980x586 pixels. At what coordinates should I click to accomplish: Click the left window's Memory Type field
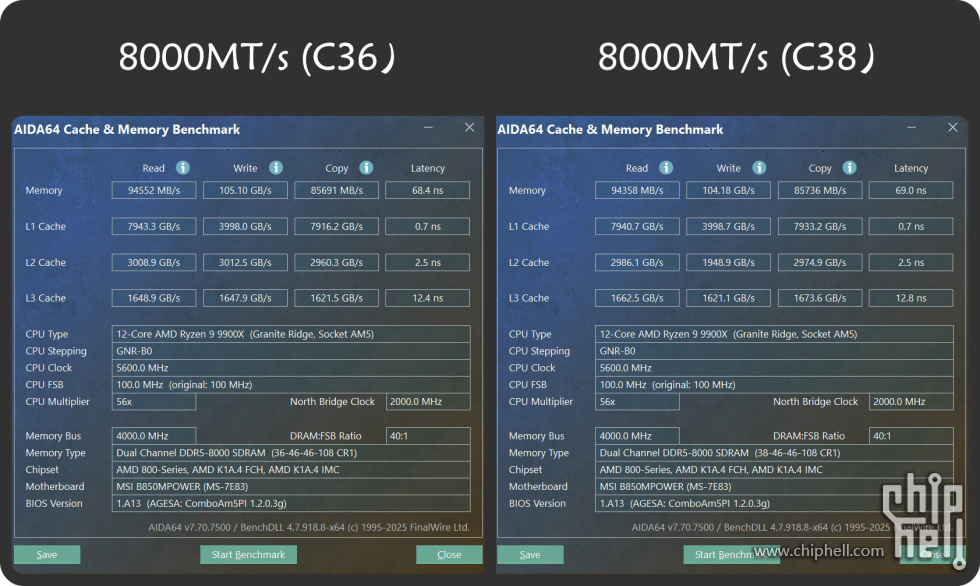pos(290,453)
